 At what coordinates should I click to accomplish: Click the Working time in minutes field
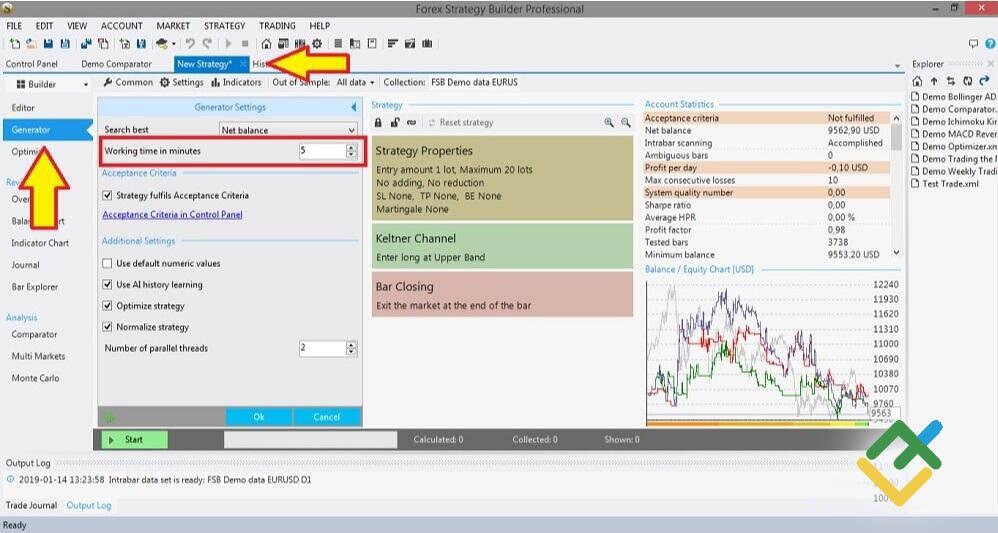click(321, 151)
